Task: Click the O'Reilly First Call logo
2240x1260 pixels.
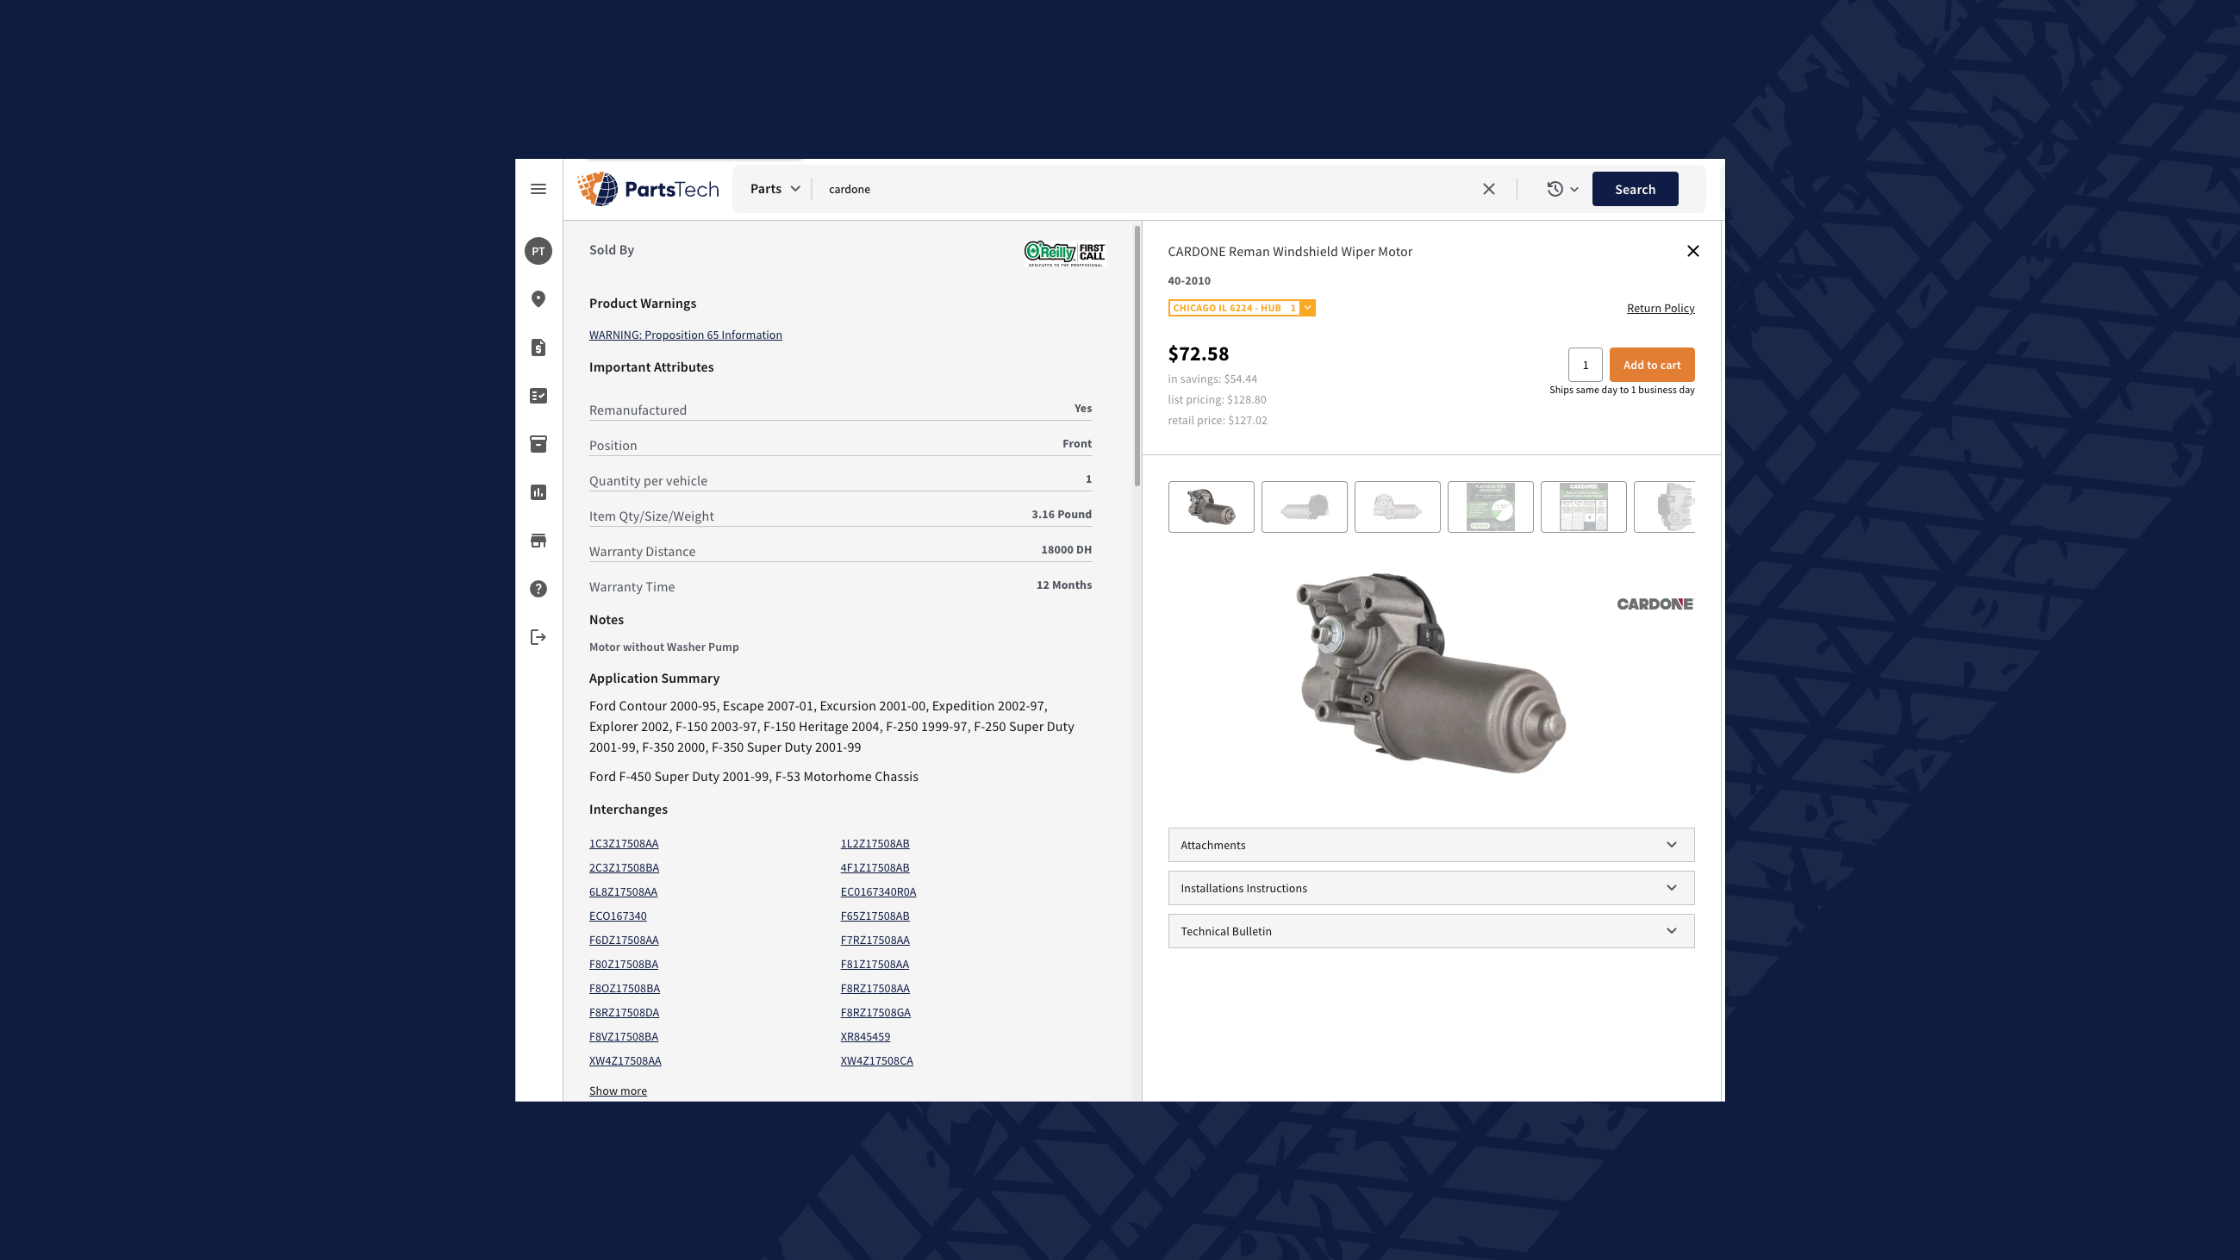Action: click(x=1064, y=253)
